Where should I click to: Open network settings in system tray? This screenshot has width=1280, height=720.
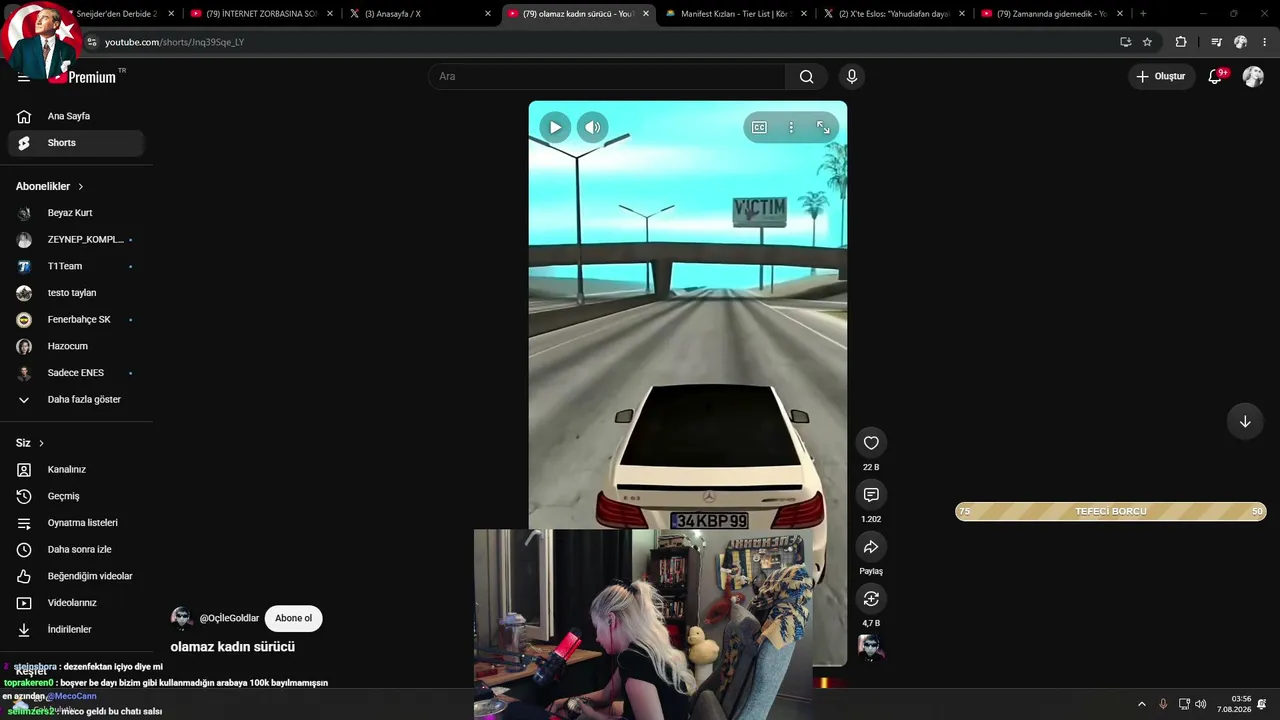click(1184, 704)
